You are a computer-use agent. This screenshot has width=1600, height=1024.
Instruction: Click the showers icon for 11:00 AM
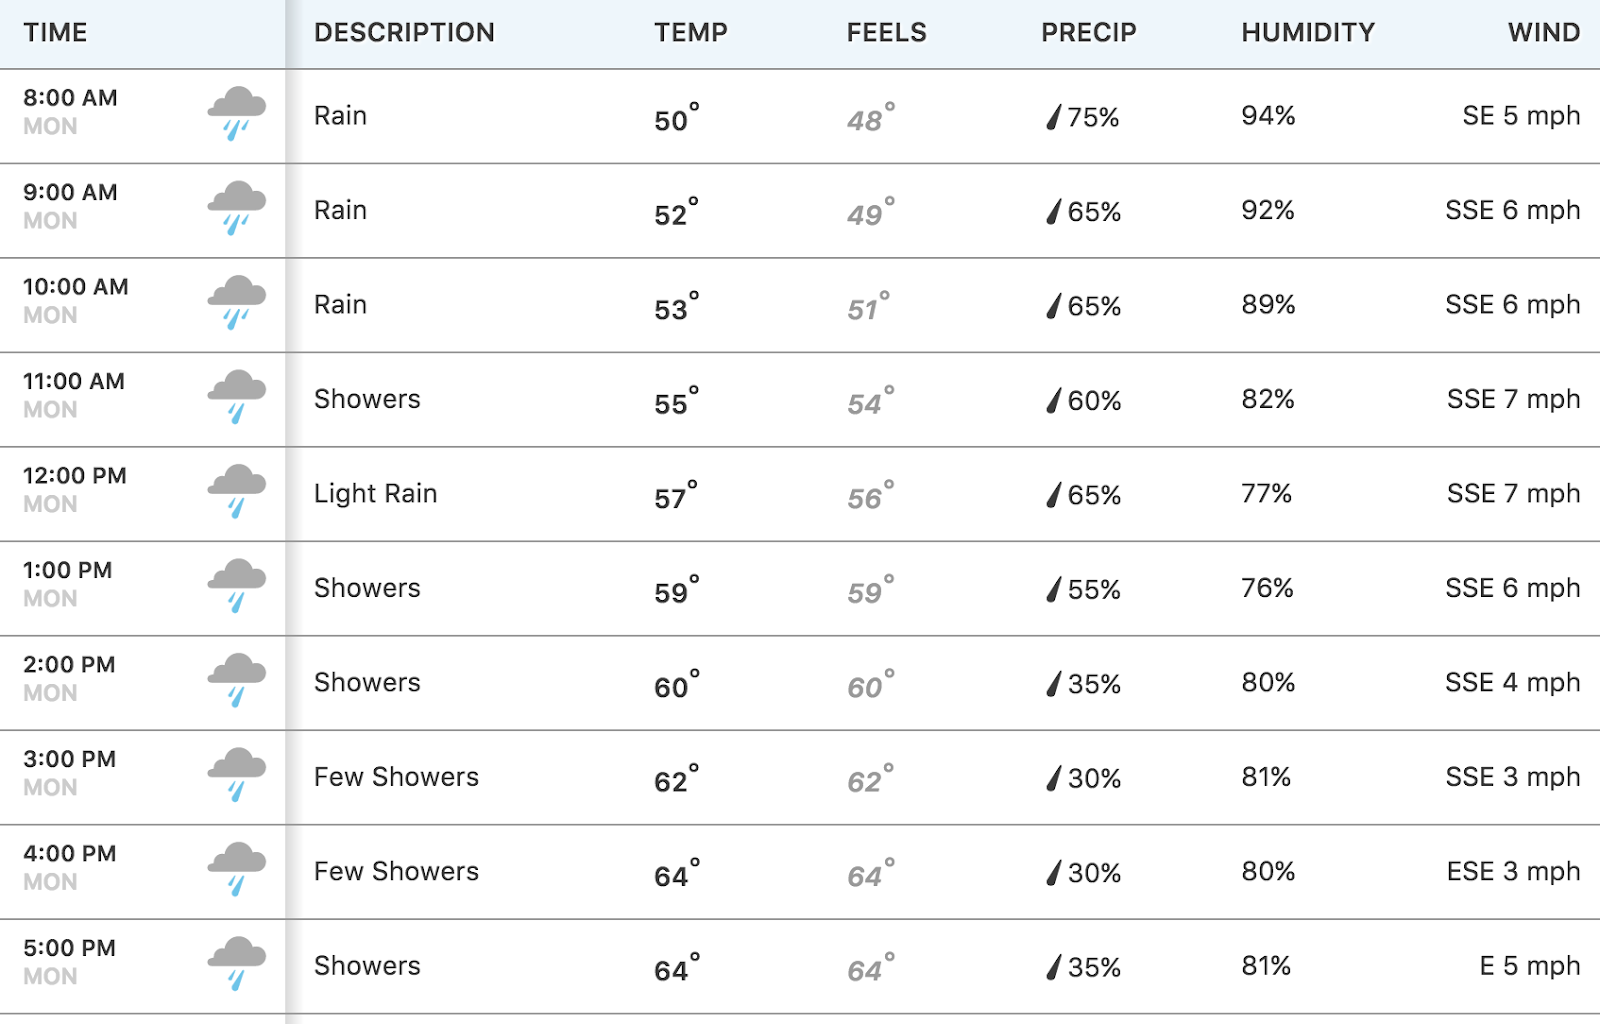click(237, 397)
